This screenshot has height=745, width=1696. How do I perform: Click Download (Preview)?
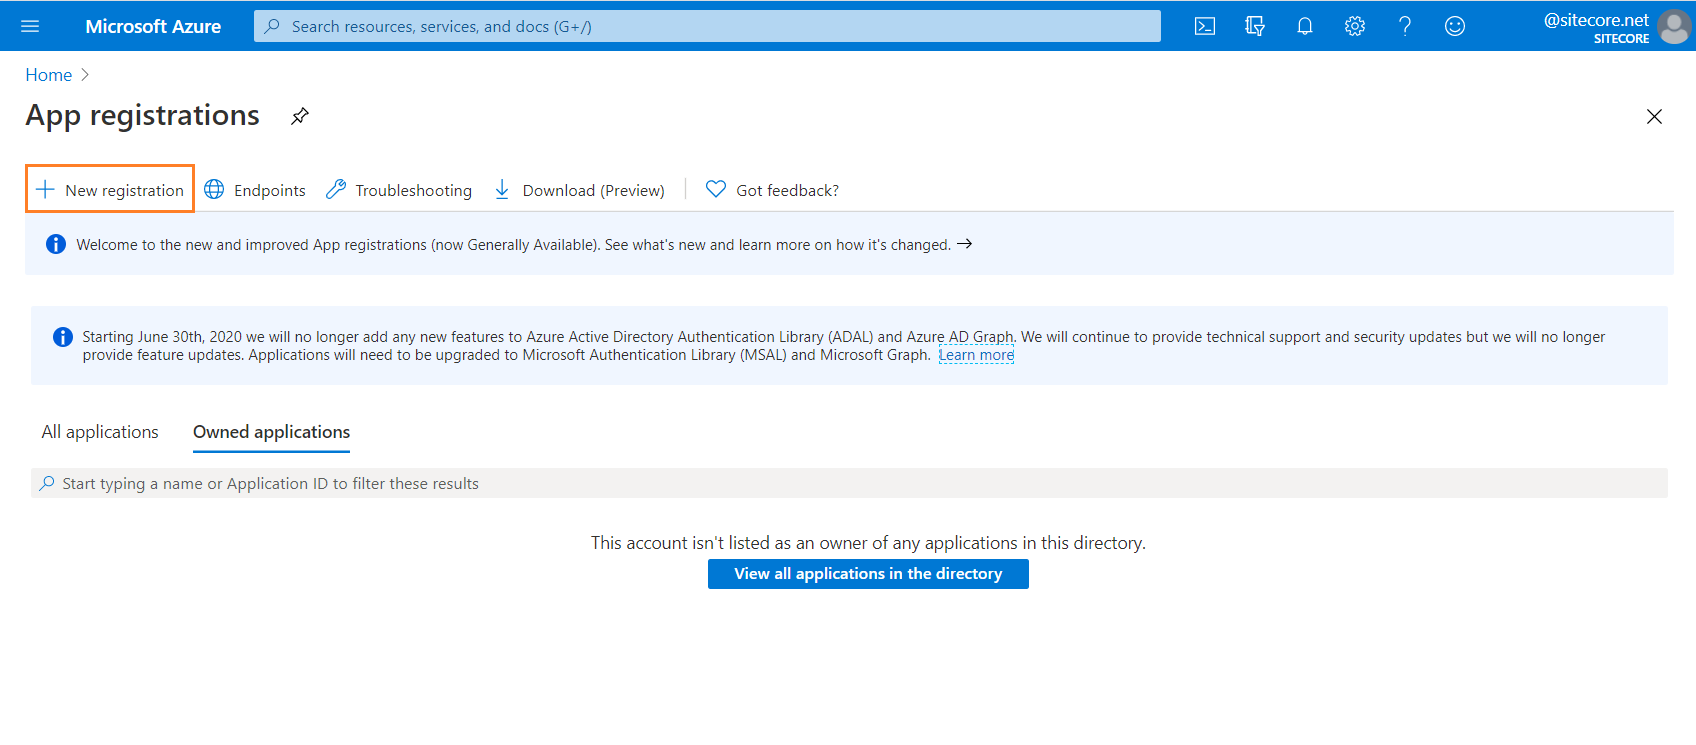pos(579,190)
